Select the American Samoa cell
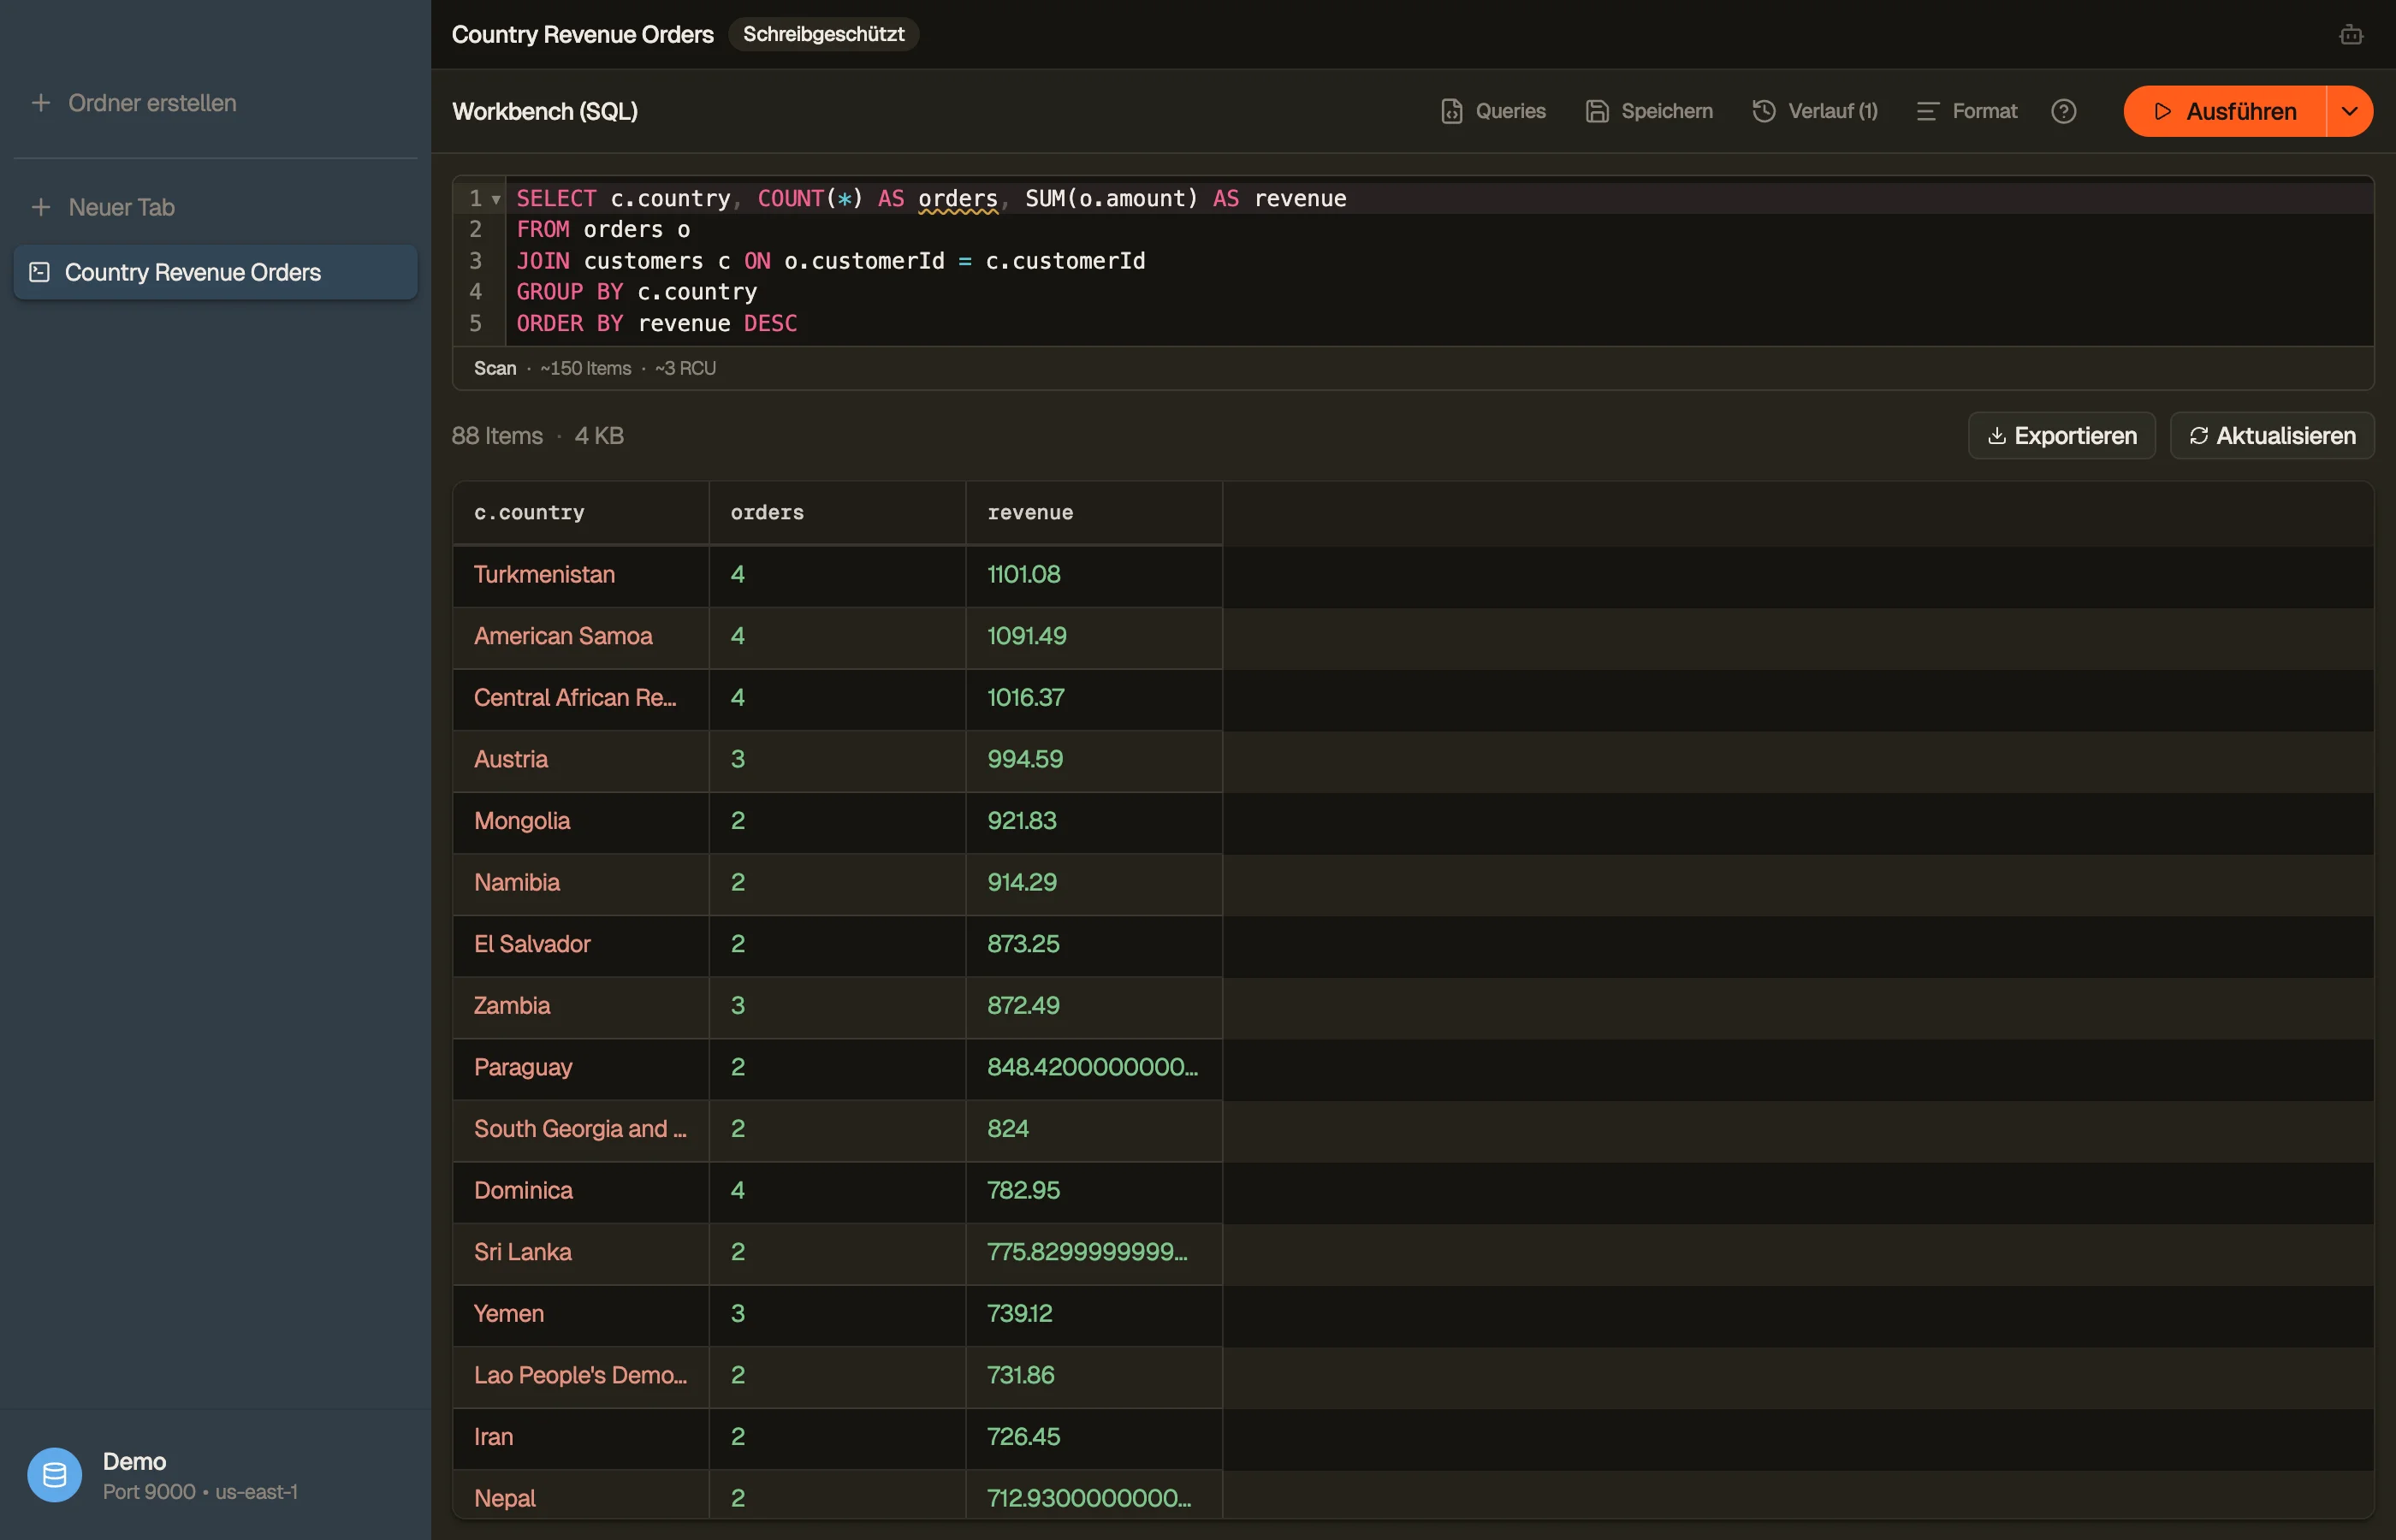The height and width of the screenshot is (1540, 2396). coord(581,637)
